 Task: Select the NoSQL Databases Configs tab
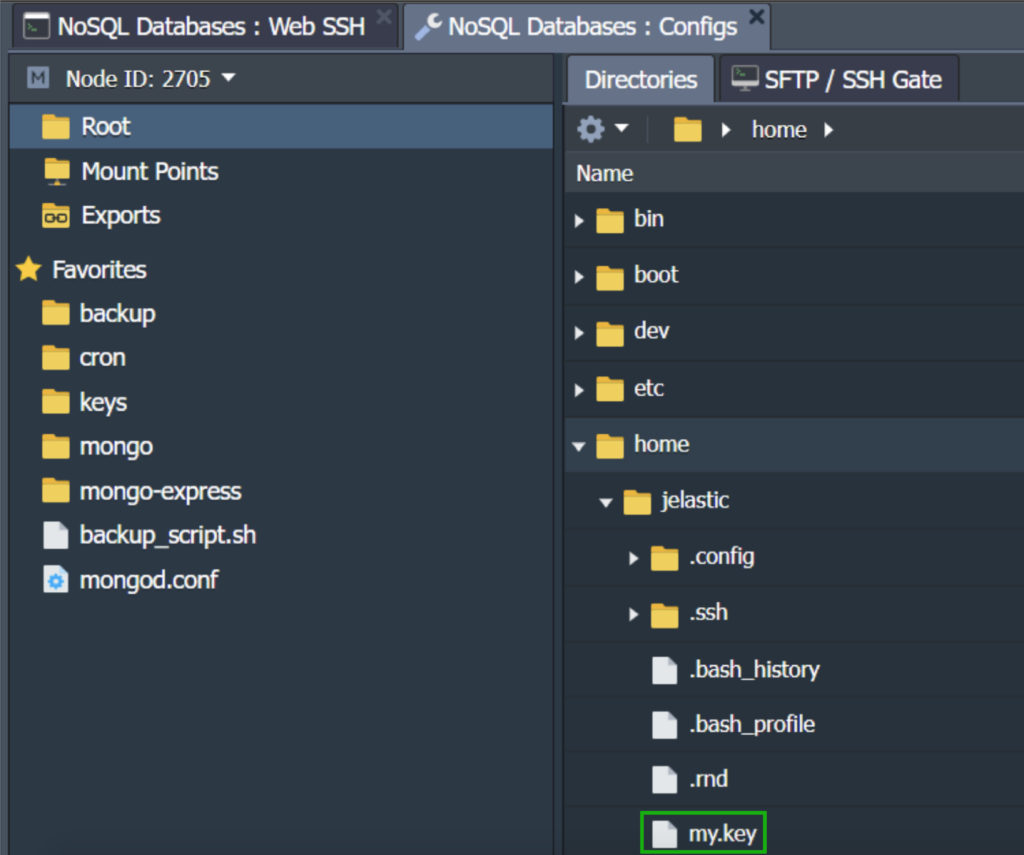click(586, 27)
